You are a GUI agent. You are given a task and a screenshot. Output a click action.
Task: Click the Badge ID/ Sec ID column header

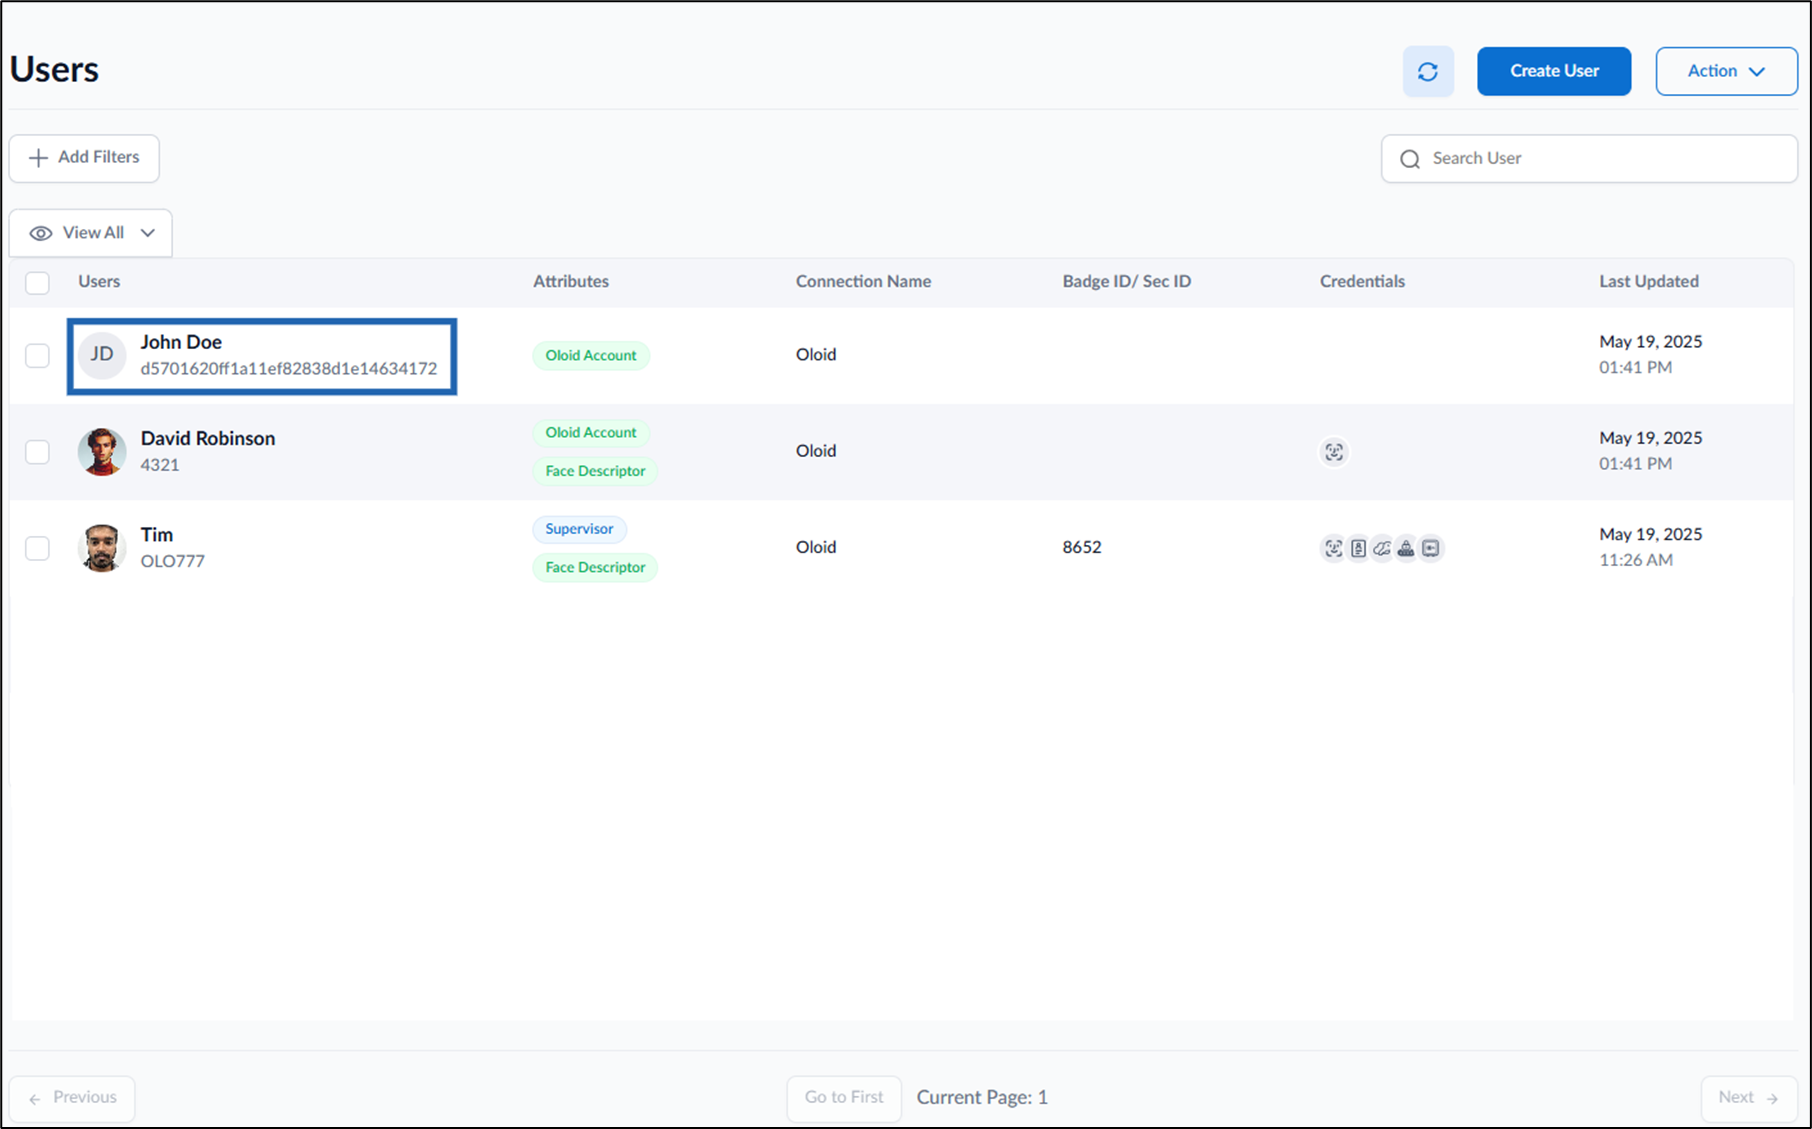point(1127,282)
